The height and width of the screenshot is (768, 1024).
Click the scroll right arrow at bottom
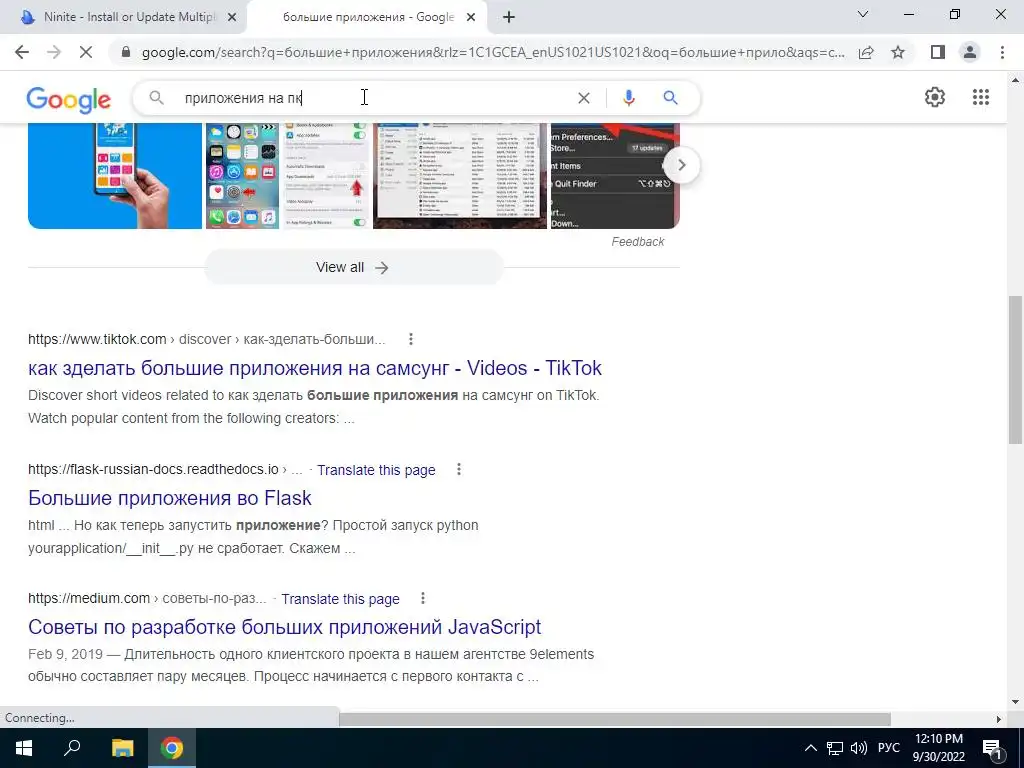point(999,719)
